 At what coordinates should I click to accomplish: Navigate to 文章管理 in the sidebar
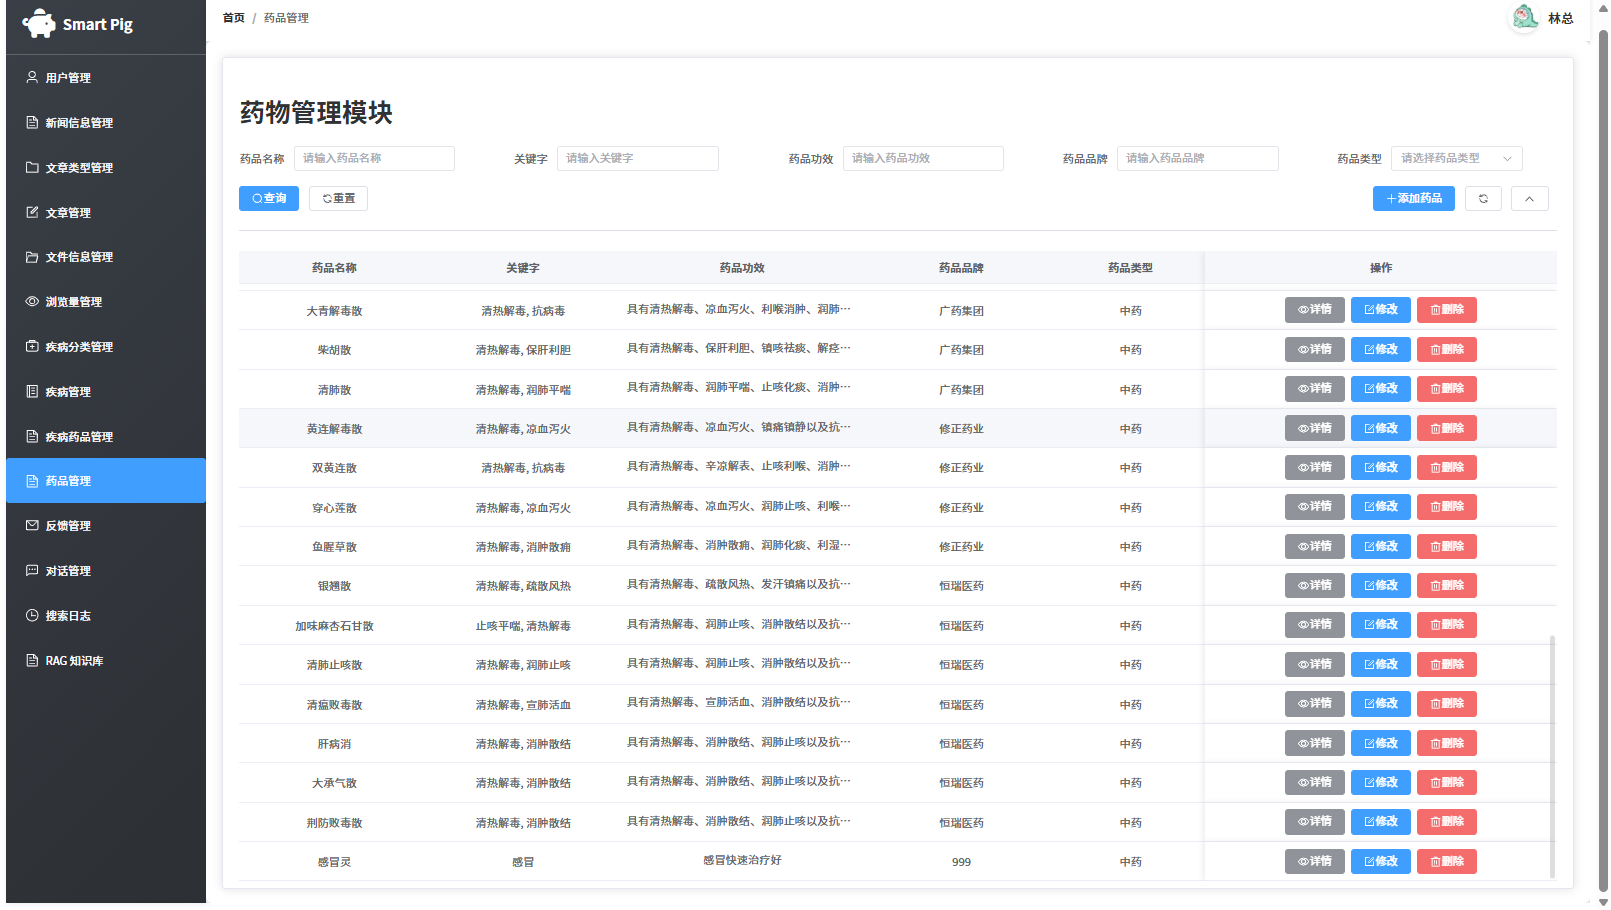(106, 212)
